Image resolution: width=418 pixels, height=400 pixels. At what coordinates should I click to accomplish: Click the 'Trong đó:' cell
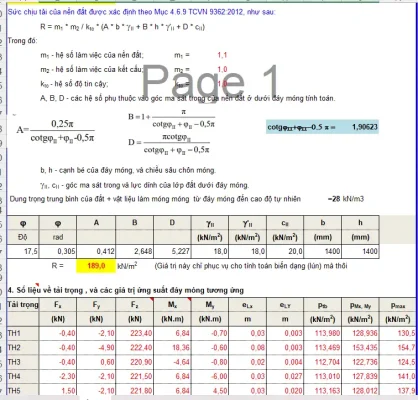(23, 41)
